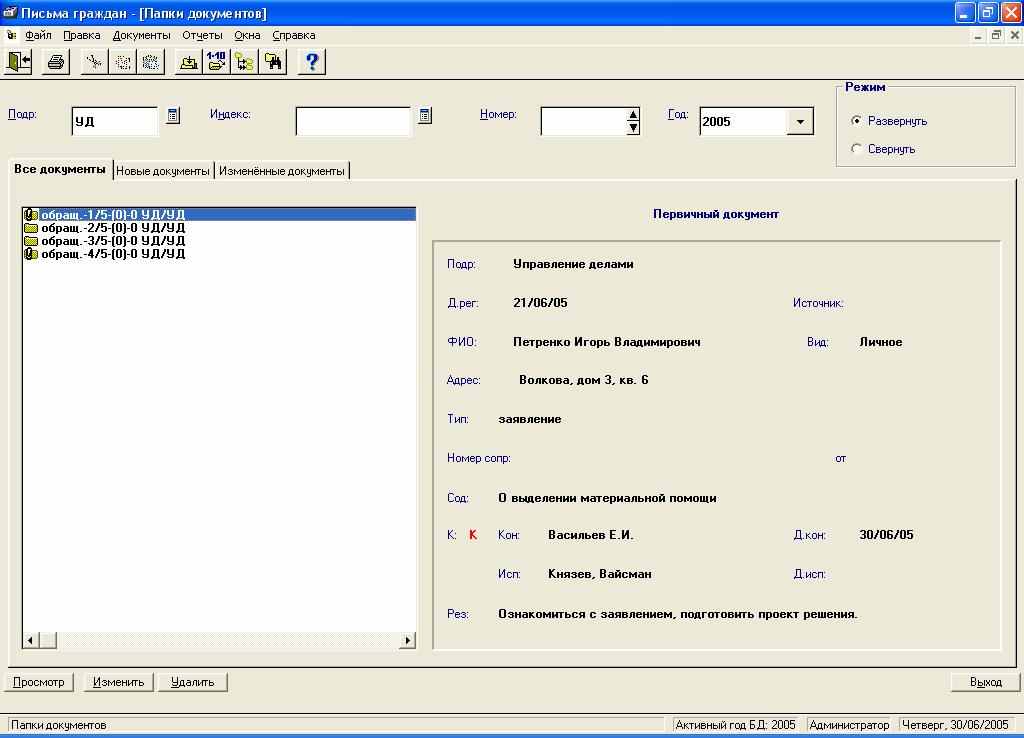Screen dimensions: 1024x738
Task: Click the address Волкова, дом 3, кв. 6
Action: pos(584,380)
